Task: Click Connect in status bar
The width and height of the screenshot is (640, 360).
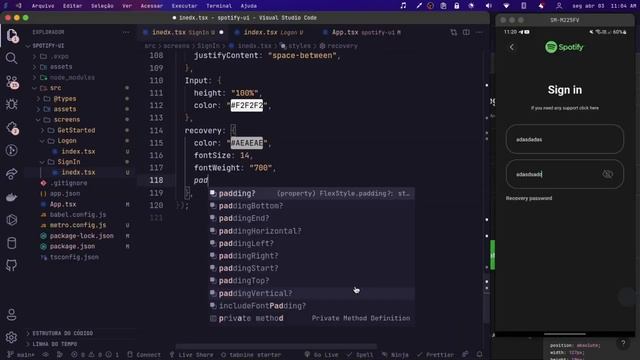Action: [x=144, y=355]
